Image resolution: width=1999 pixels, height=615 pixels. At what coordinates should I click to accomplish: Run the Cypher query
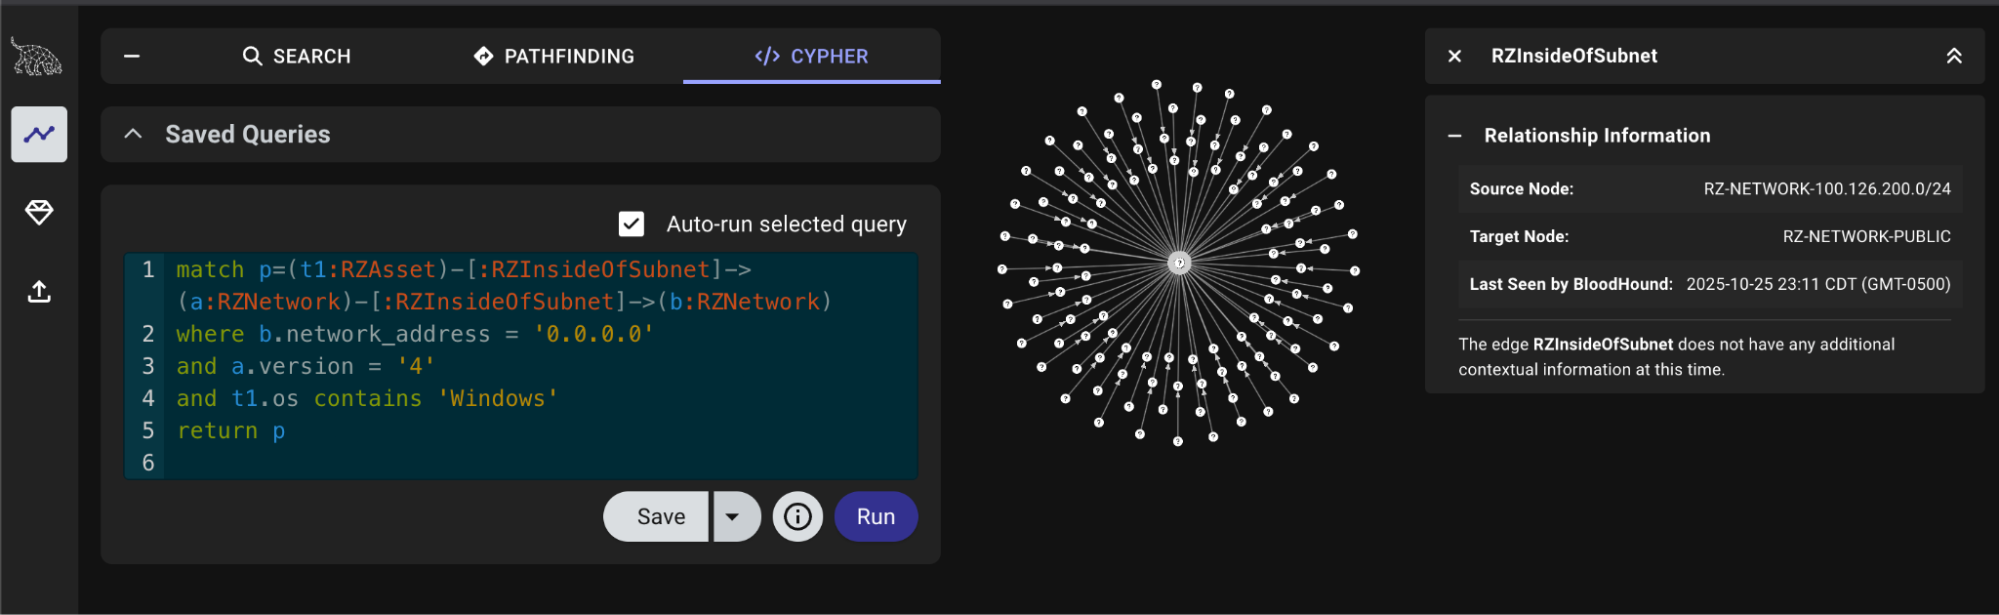(x=875, y=517)
